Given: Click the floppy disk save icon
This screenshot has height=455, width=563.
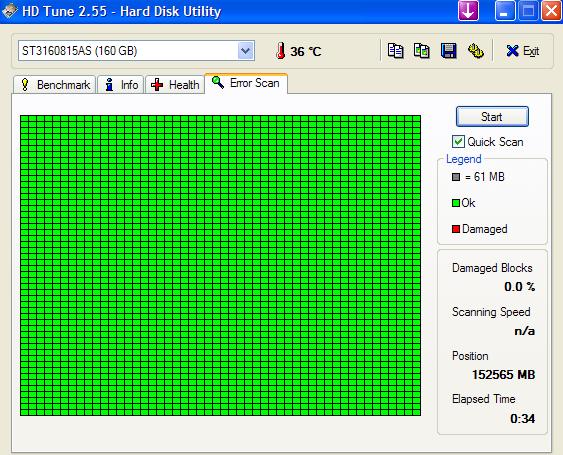Looking at the screenshot, I should (448, 51).
